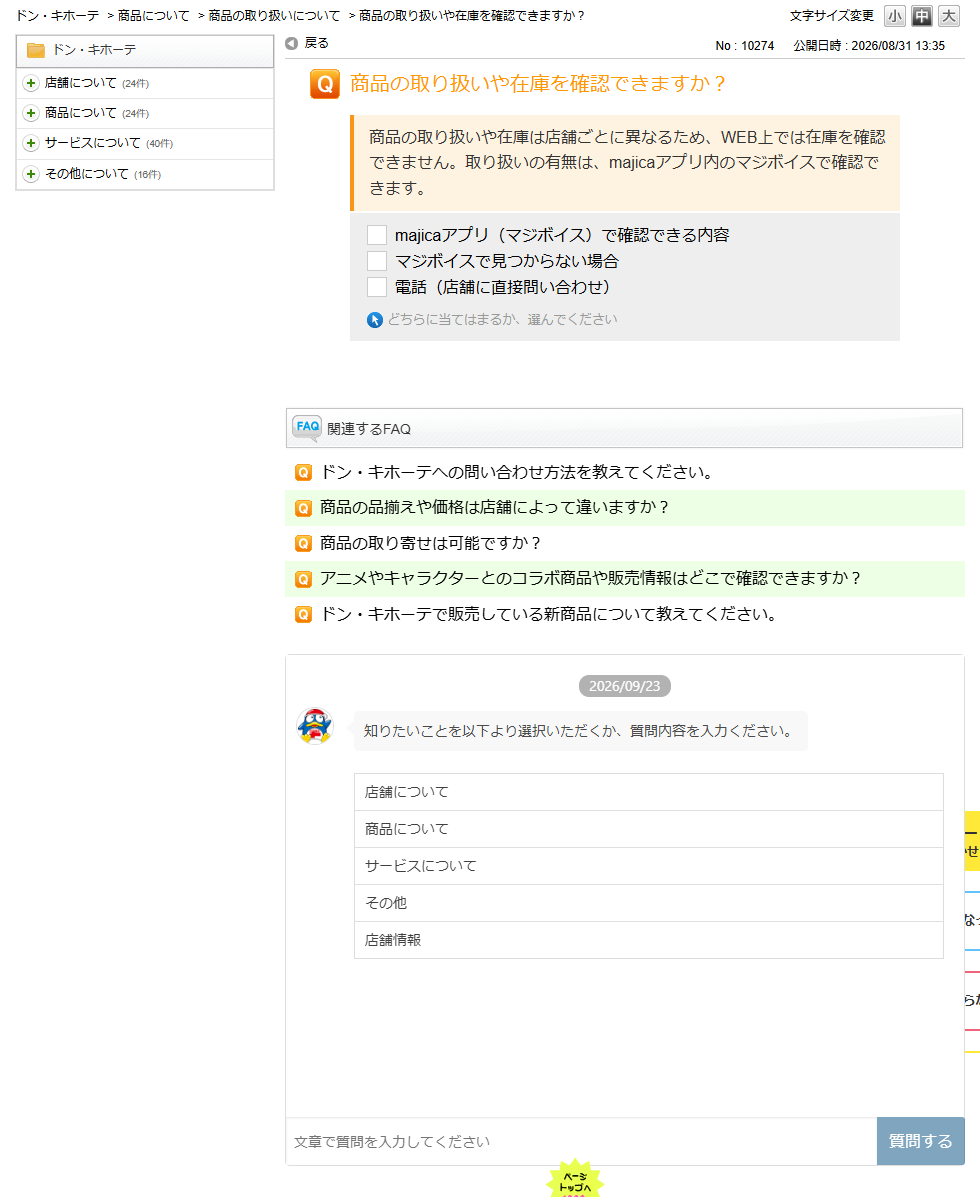Click the 関連するFAQ section header

[624, 428]
